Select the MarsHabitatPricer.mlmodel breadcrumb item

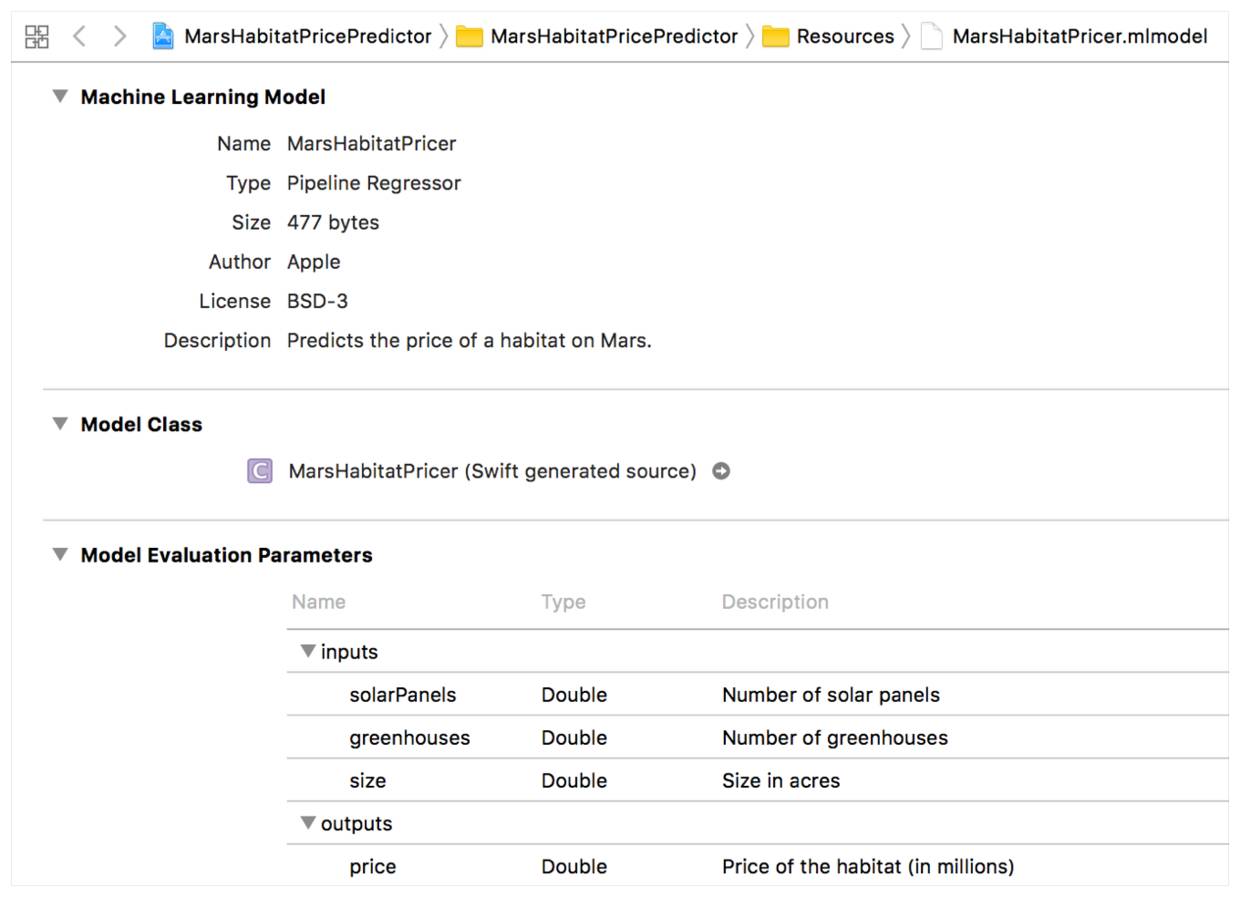click(x=1079, y=37)
